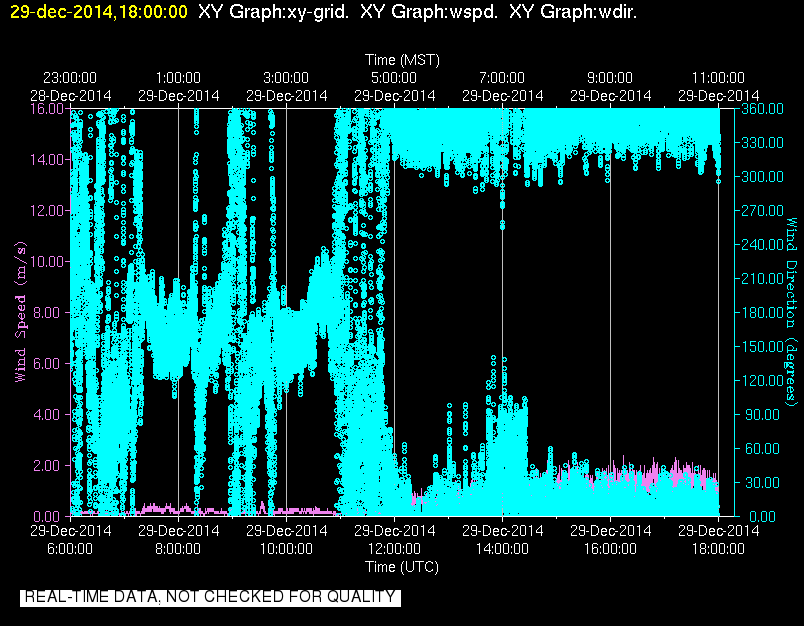Click the 8:00:00 UTC tick label
Image resolution: width=804 pixels, height=626 pixels.
tap(178, 549)
